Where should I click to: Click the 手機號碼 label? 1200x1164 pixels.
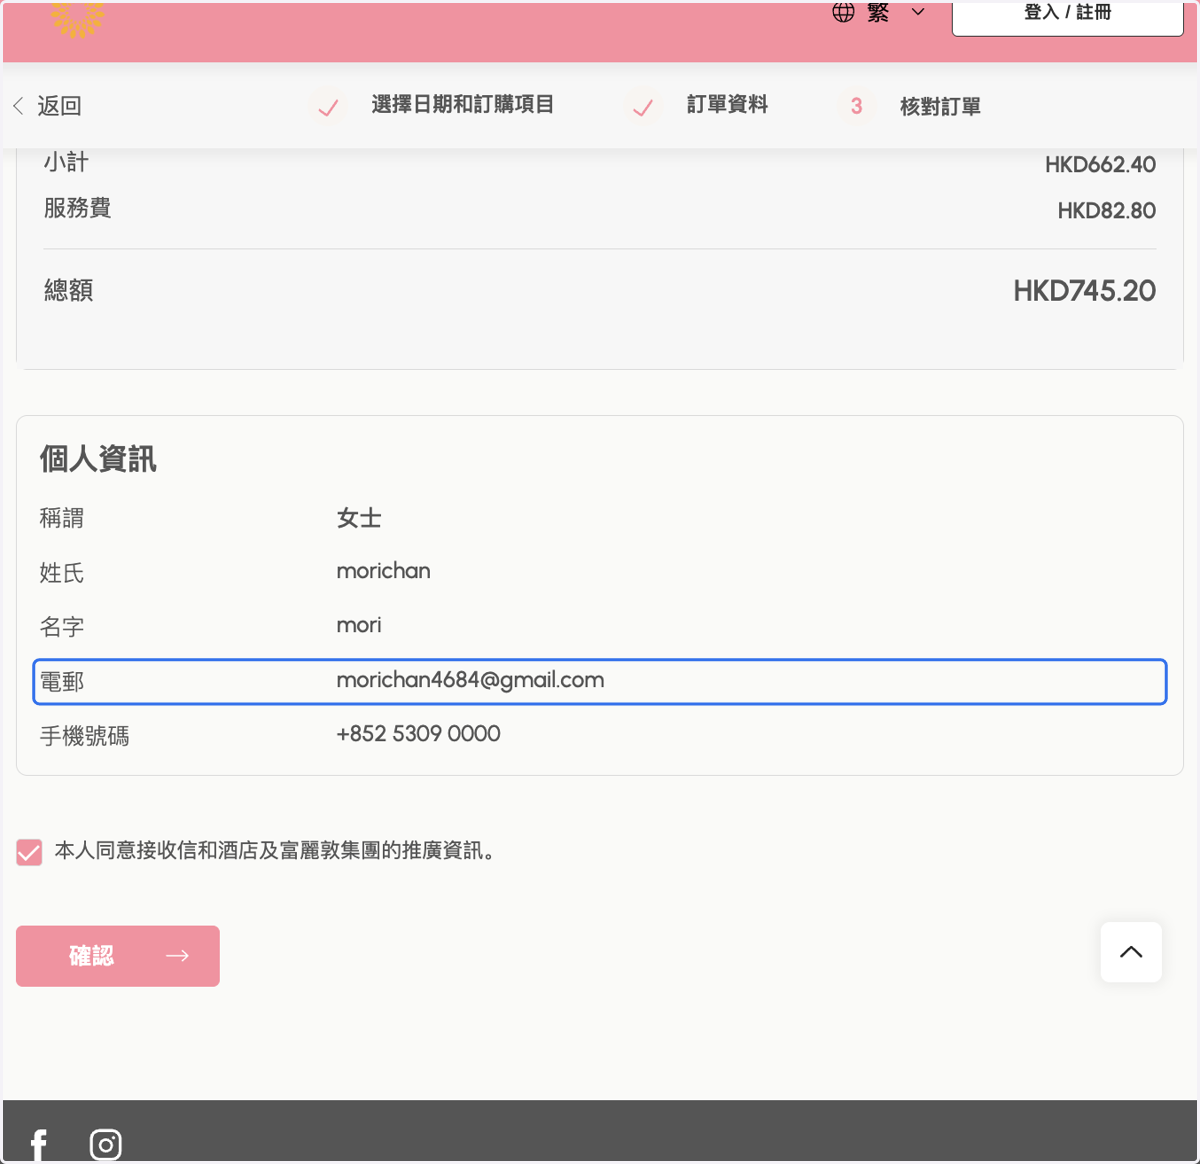point(84,736)
